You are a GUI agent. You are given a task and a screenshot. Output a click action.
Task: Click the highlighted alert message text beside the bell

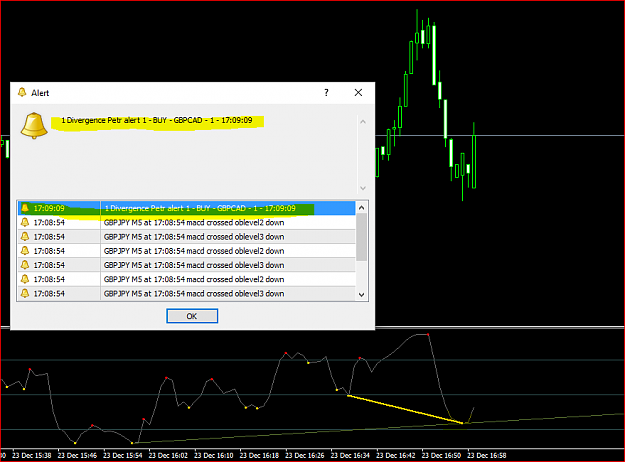click(157, 120)
